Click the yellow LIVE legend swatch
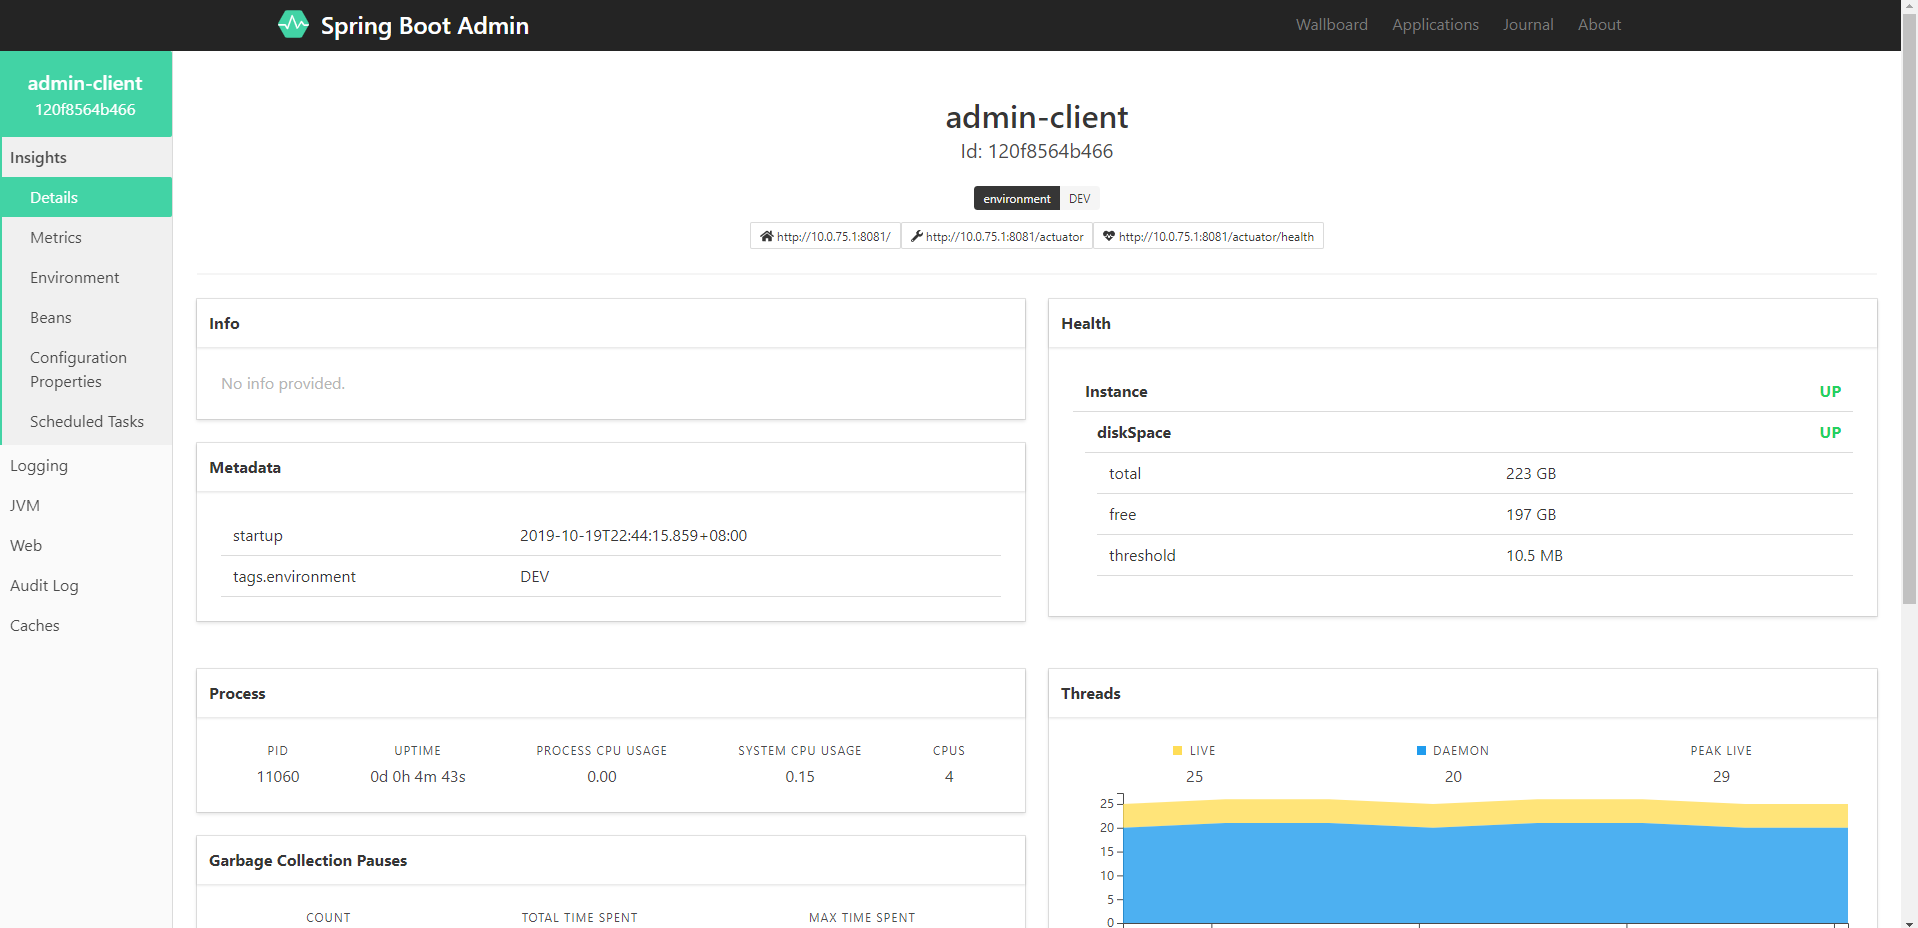The image size is (1918, 928). pyautogui.click(x=1177, y=750)
